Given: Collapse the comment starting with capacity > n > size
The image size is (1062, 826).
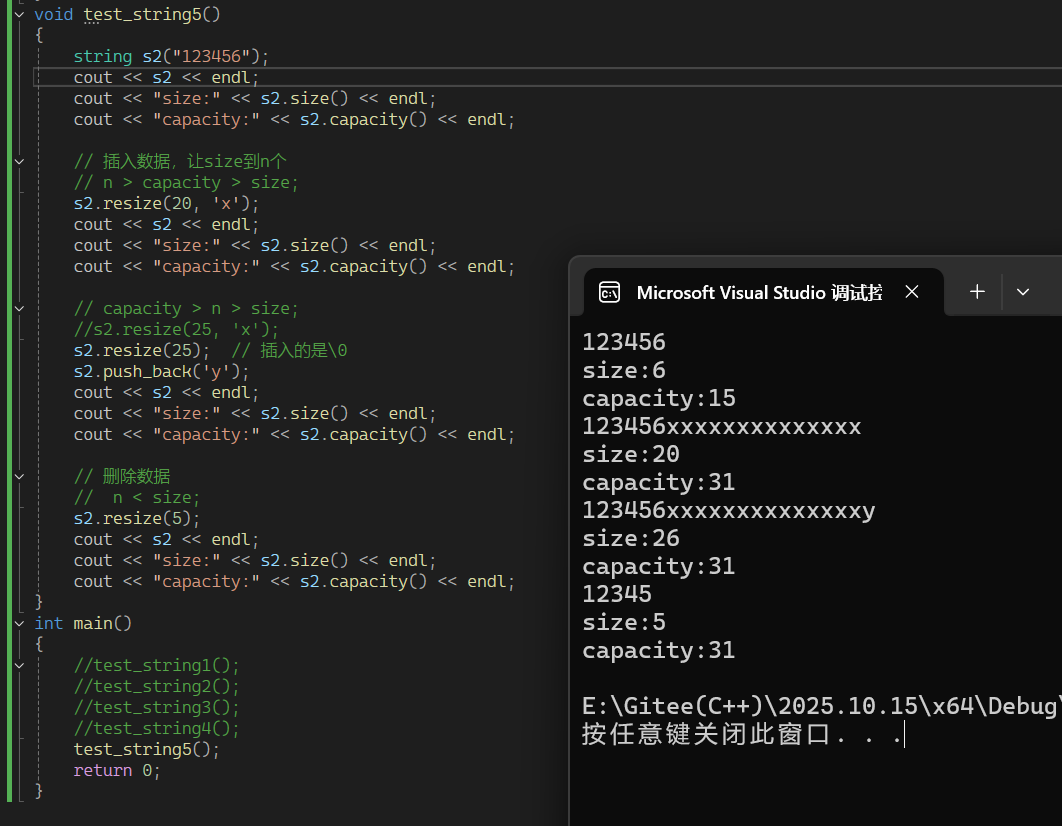Looking at the screenshot, I should [x=19, y=308].
